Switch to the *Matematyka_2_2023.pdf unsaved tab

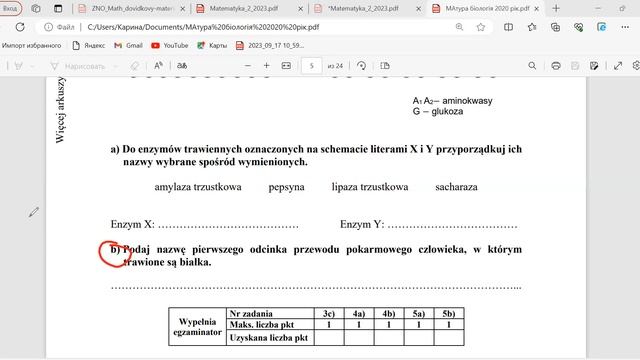tap(363, 8)
